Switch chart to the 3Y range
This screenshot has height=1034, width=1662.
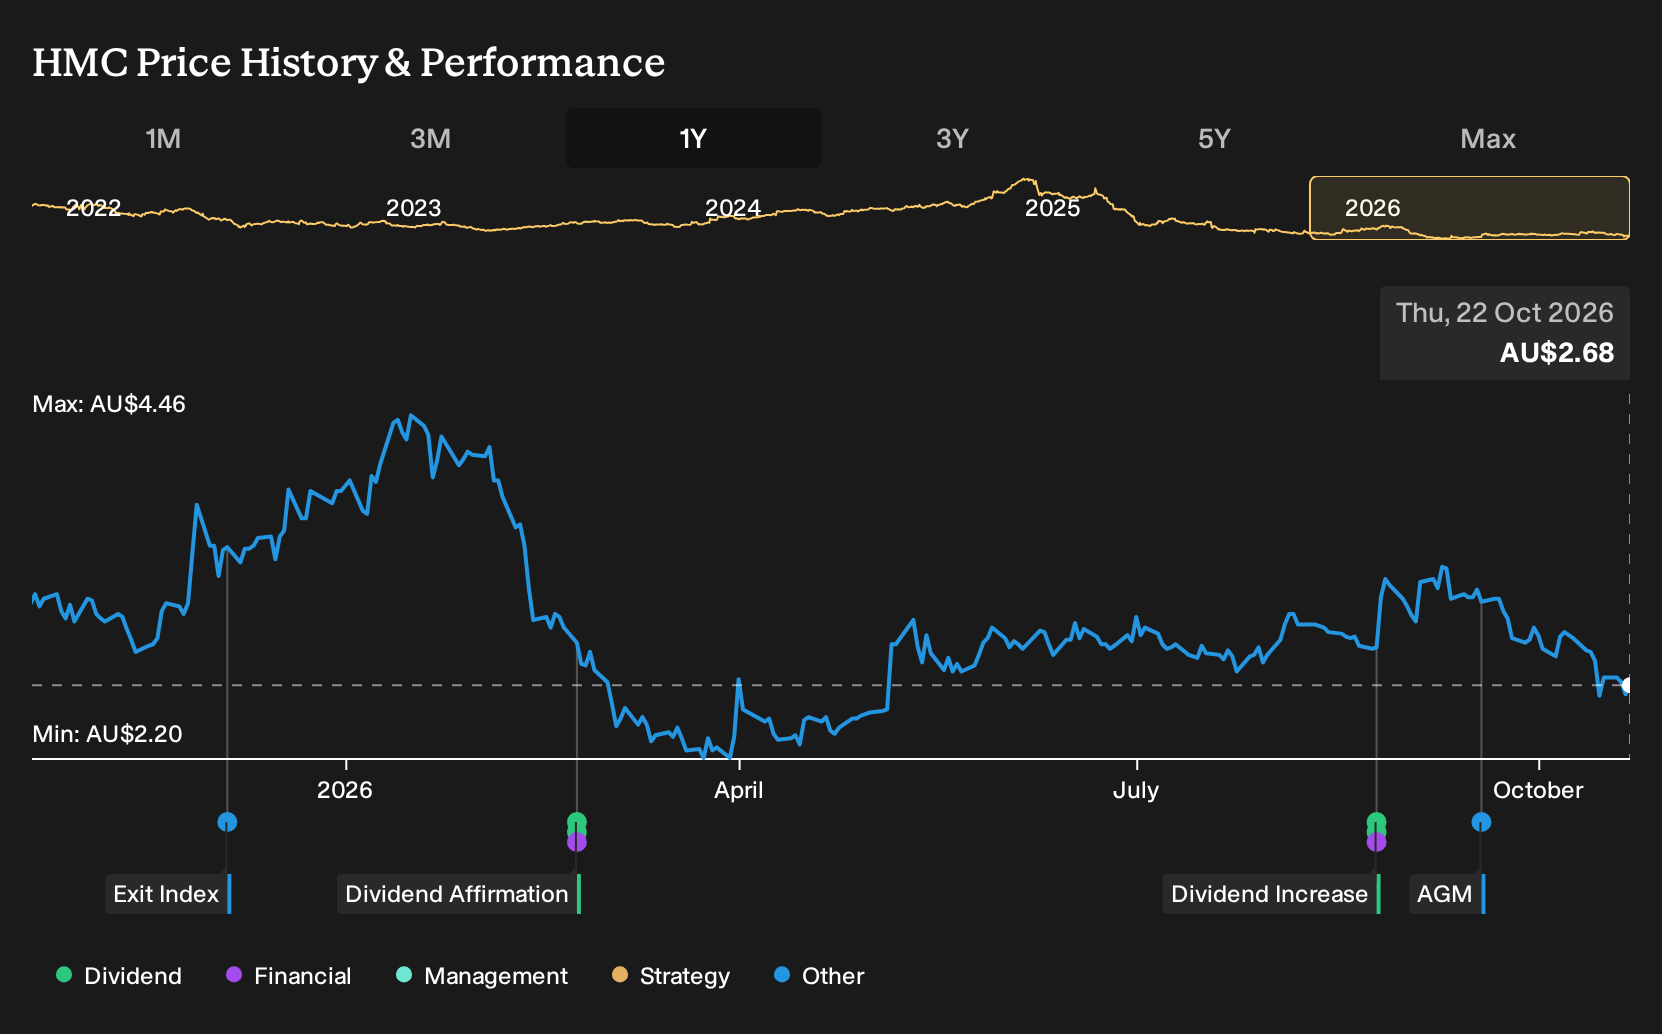click(952, 138)
